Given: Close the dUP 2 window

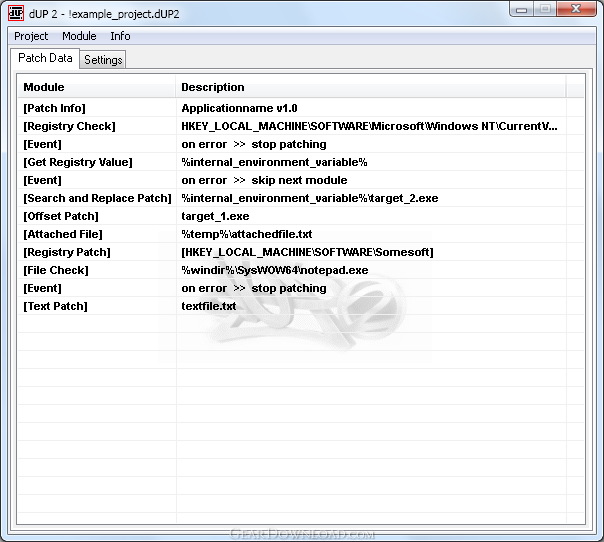Looking at the screenshot, I should (x=576, y=9).
